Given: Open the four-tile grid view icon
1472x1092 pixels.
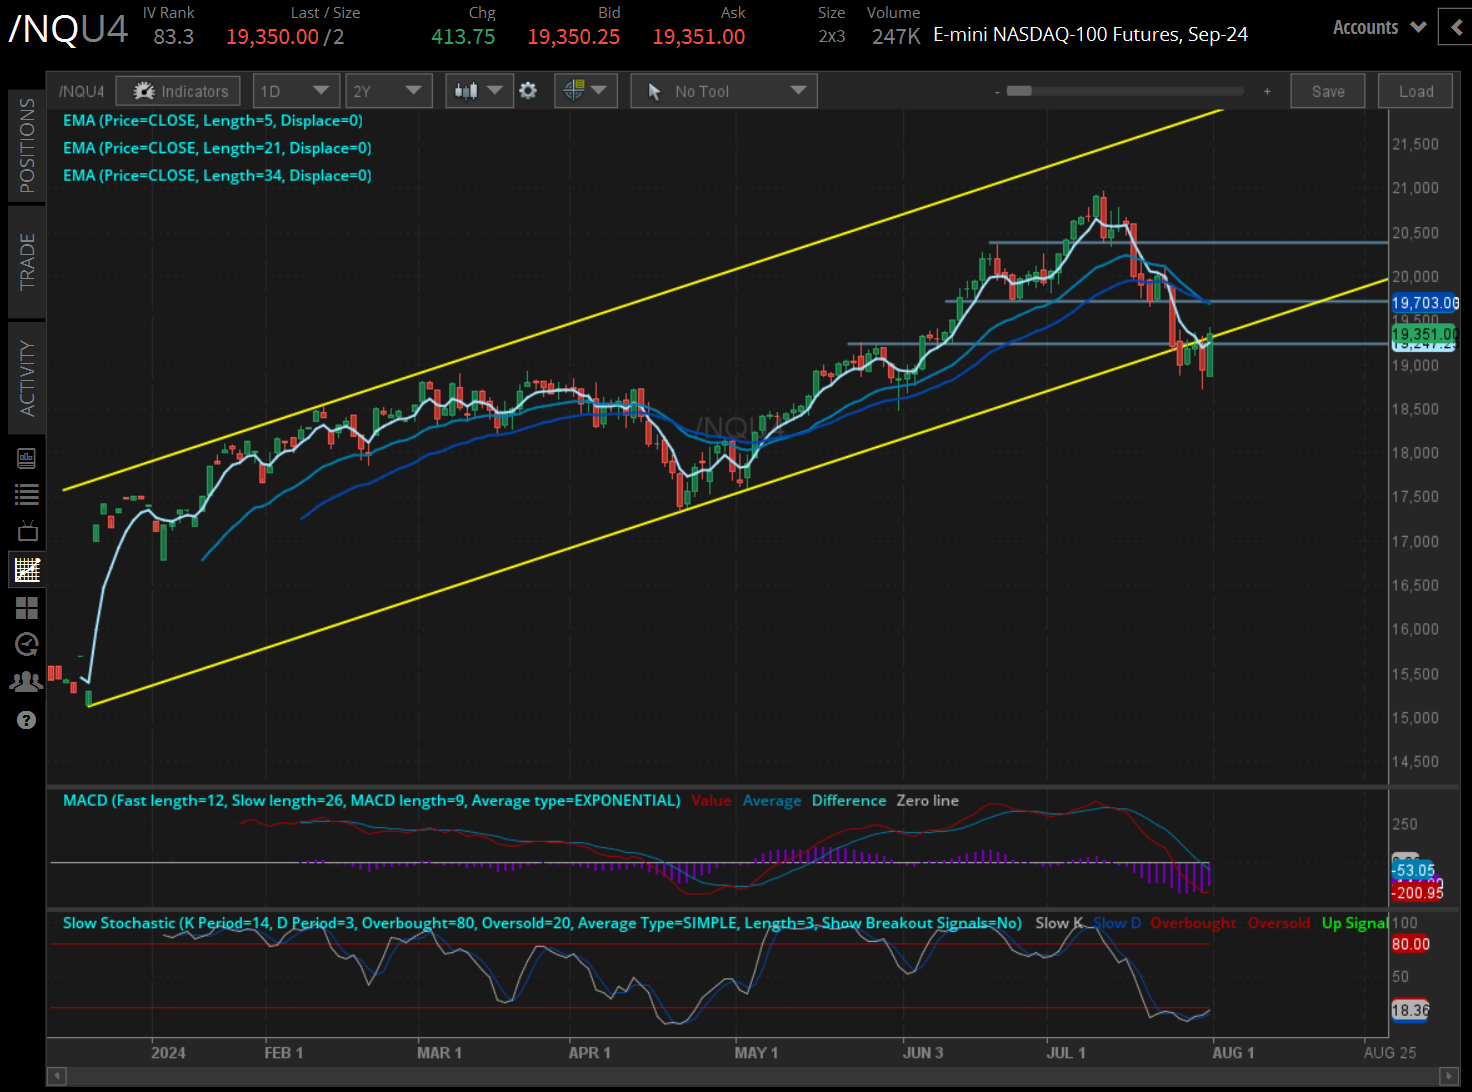Looking at the screenshot, I should click(x=27, y=608).
